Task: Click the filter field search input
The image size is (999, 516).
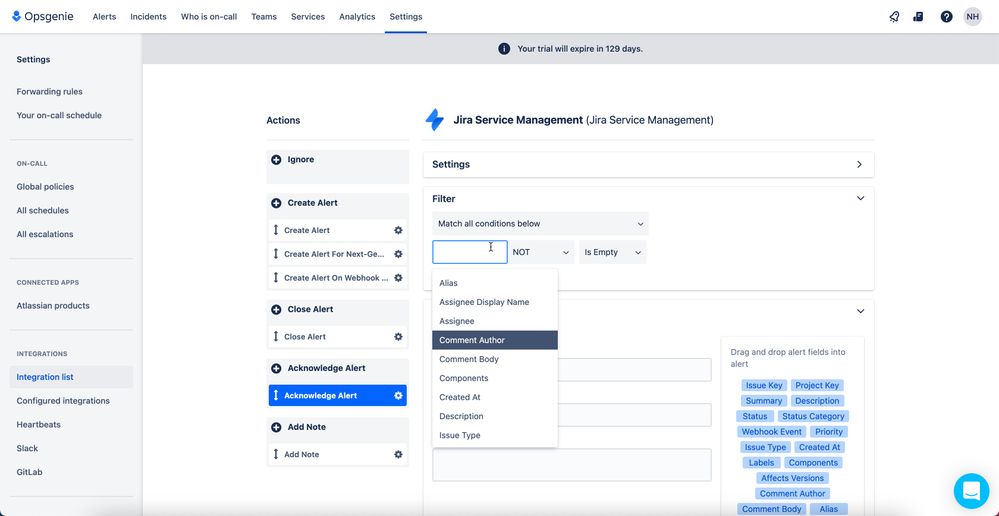Action: coord(470,252)
